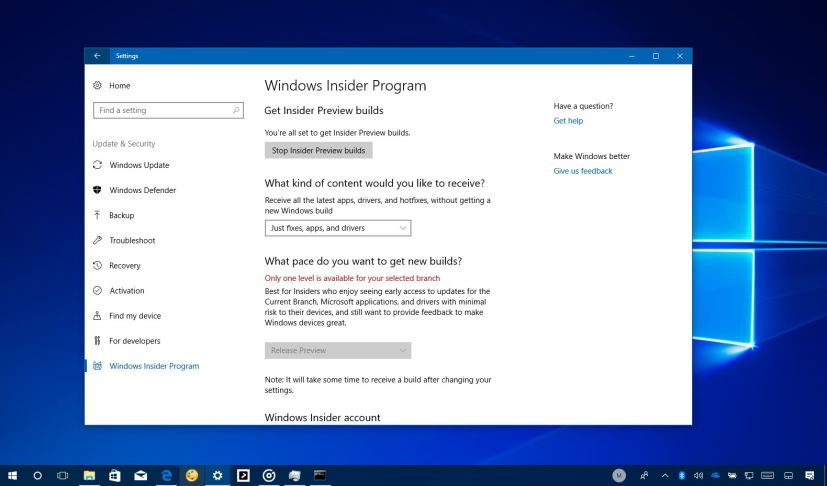
Task: Open Task View on the taskbar
Action: [63, 475]
